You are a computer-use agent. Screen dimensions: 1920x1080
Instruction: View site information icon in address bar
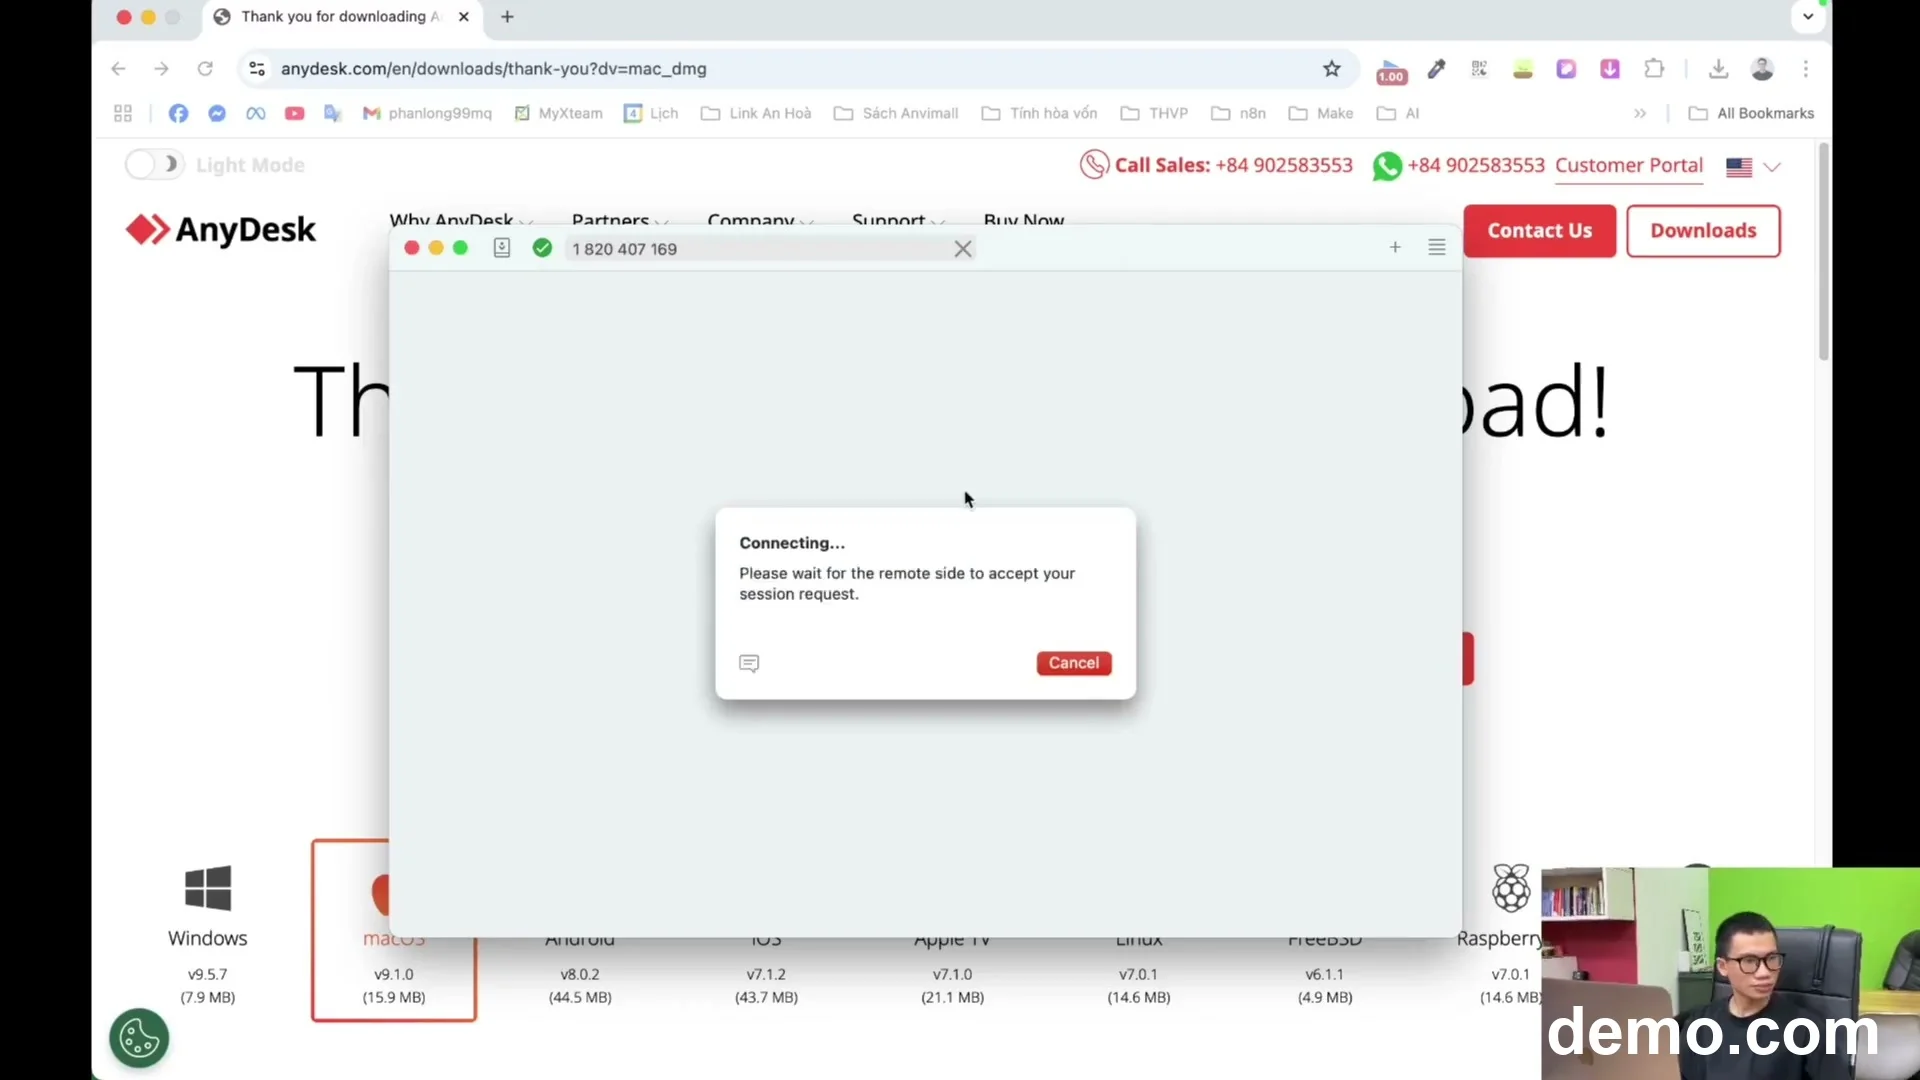coord(257,69)
